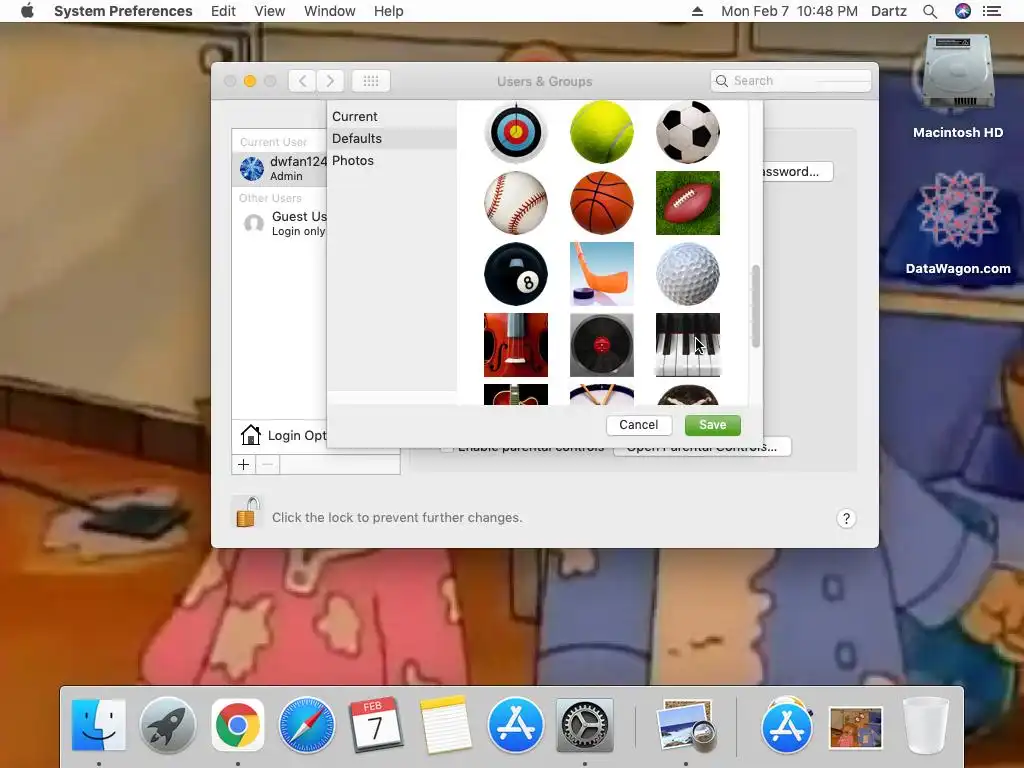Screen dimensions: 1024x768
Task: Open Preview from the Dock
Action: pos(686,725)
